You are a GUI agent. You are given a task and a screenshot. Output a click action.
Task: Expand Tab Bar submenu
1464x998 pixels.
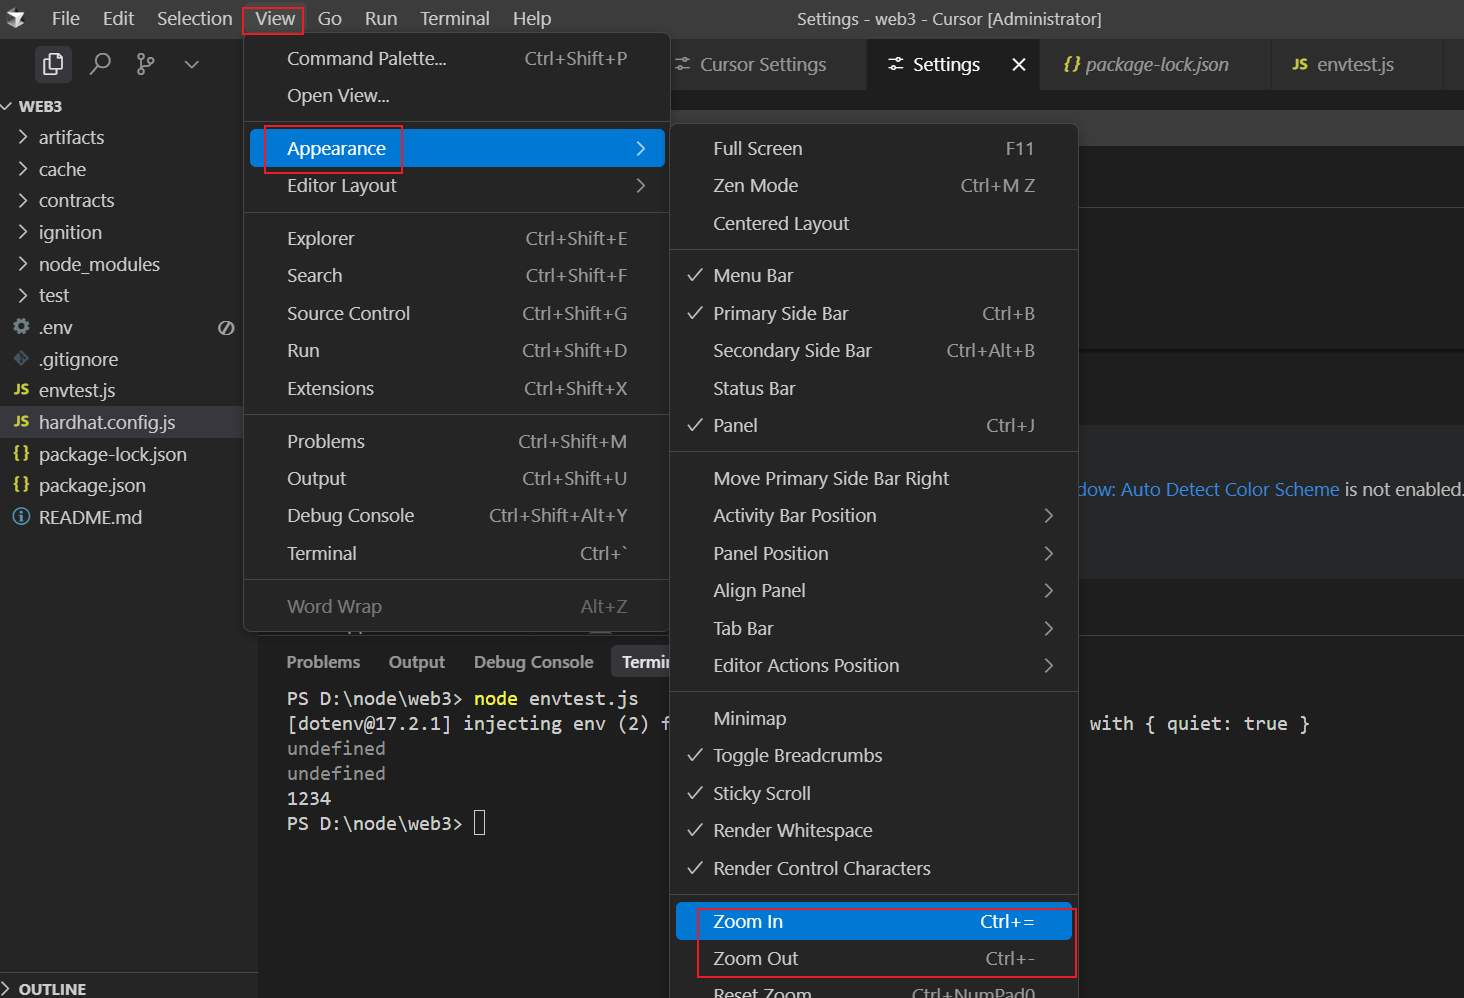pos(874,628)
